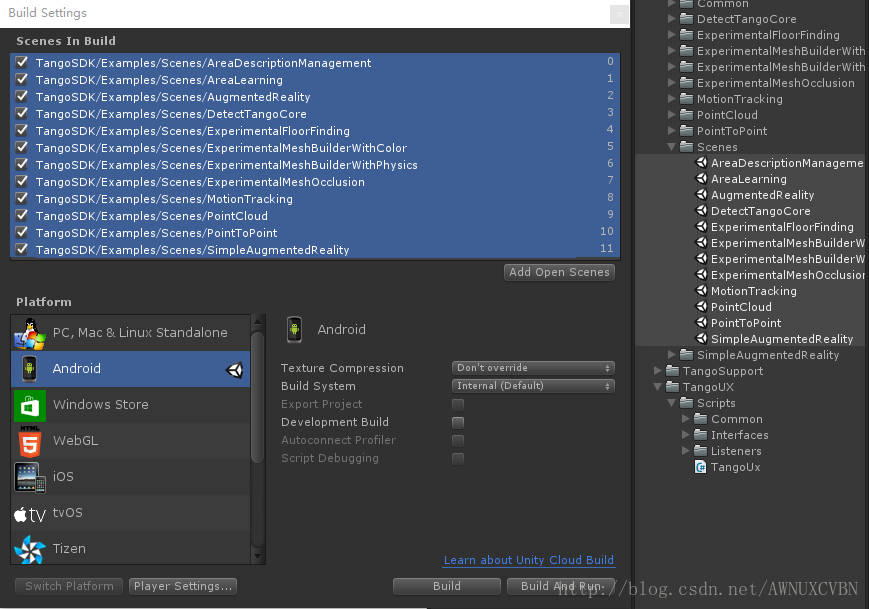This screenshot has height=609, width=869.
Task: Click the Android phone icon in platform list
Action: (x=29, y=369)
